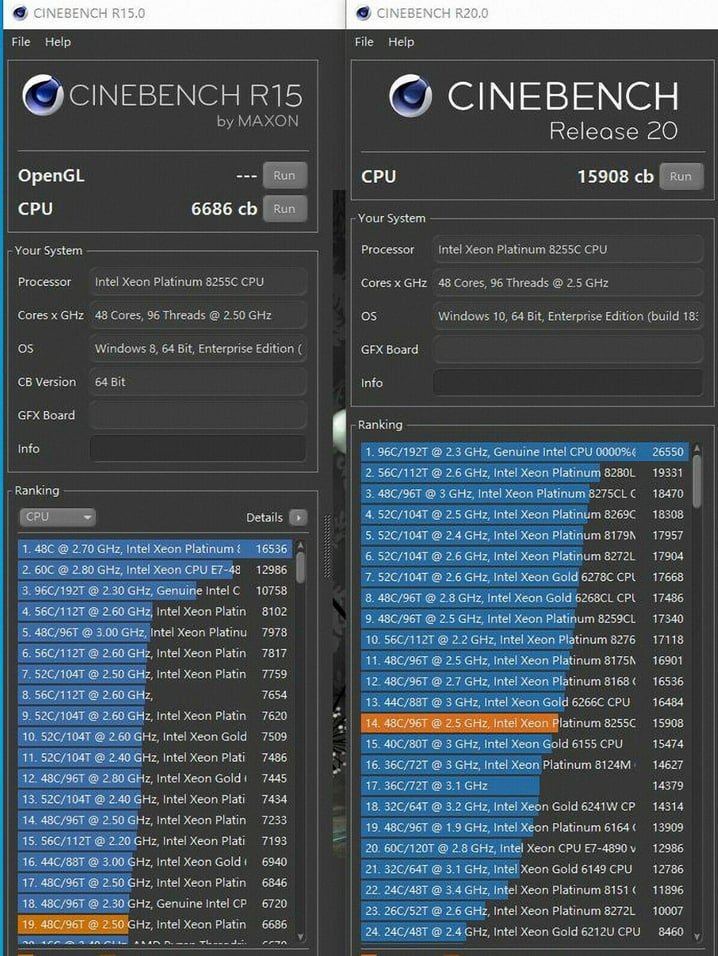
Task: Click Processor field in R15 system panel
Action: pyautogui.click(x=198, y=282)
